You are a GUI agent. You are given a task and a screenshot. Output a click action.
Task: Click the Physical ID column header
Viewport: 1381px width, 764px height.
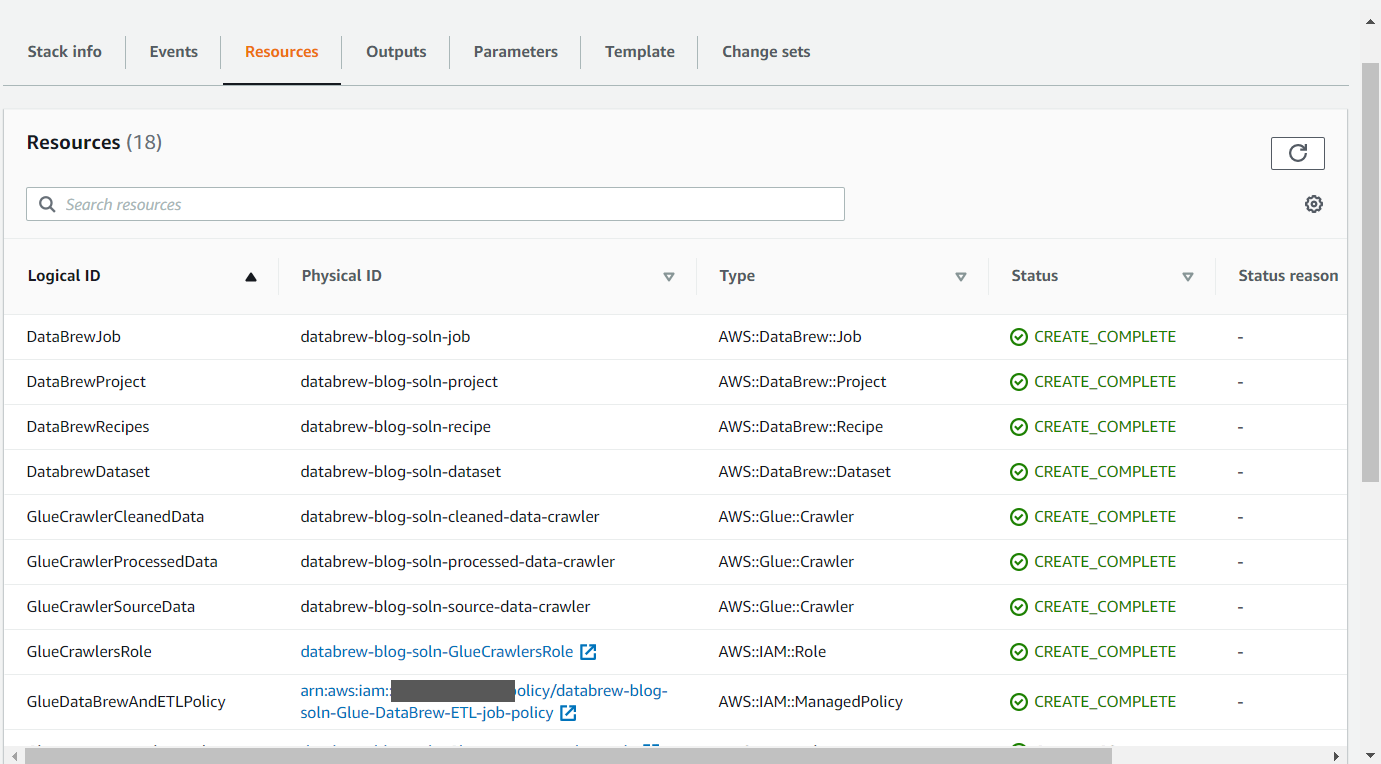click(x=342, y=276)
